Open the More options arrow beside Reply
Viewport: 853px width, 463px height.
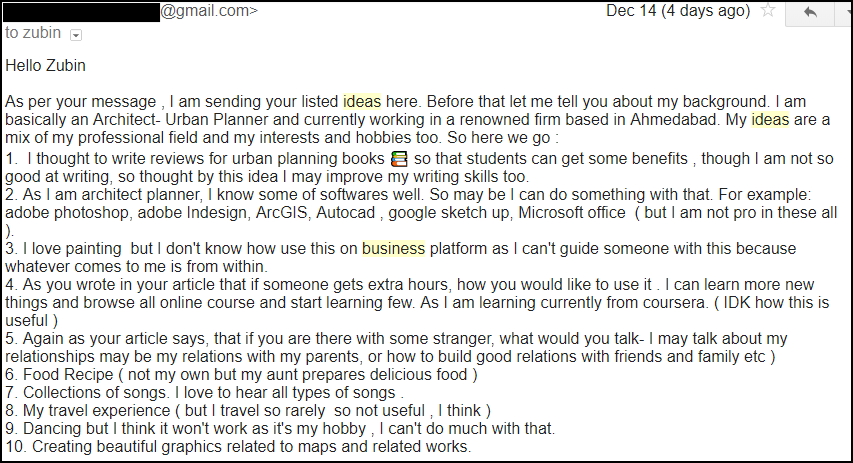click(843, 13)
